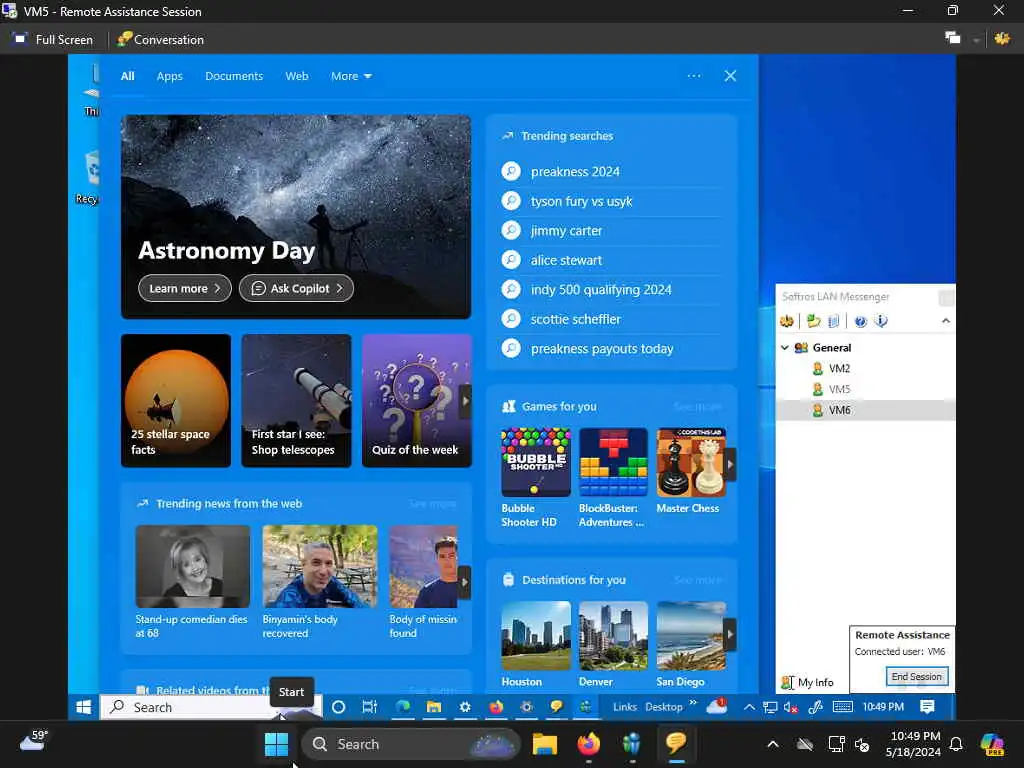
Task: Click the next arrow in Games for you
Action: tap(730, 464)
